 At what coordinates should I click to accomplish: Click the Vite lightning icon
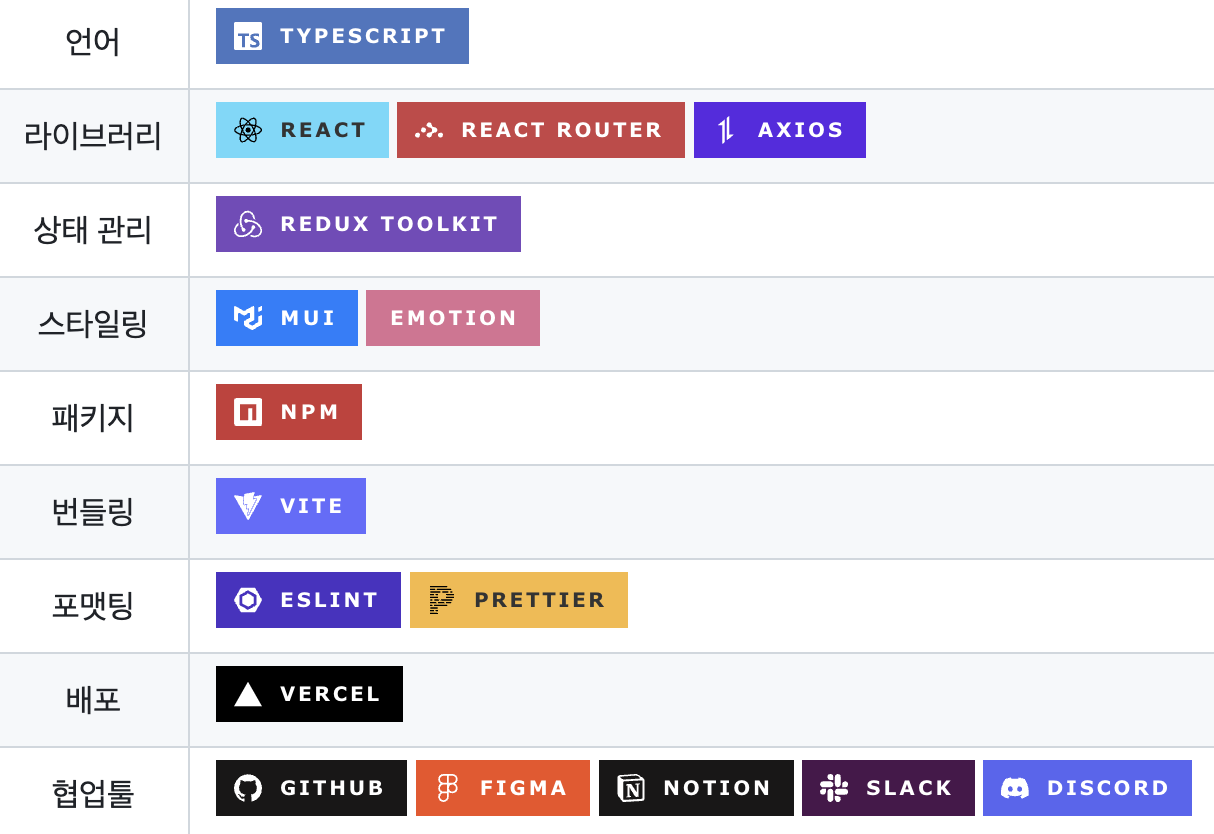point(248,506)
